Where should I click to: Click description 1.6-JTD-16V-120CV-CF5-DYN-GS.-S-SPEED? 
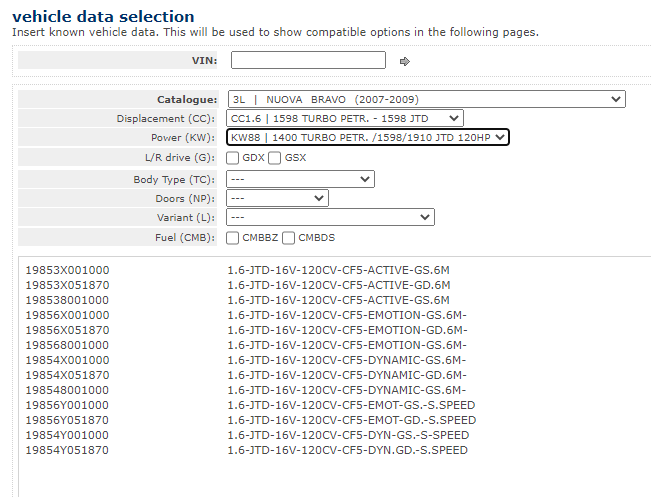[348, 435]
